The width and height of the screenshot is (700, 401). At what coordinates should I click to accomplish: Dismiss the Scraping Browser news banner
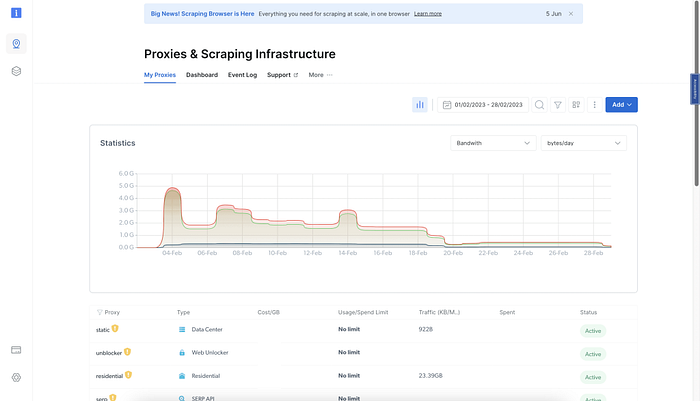571,14
